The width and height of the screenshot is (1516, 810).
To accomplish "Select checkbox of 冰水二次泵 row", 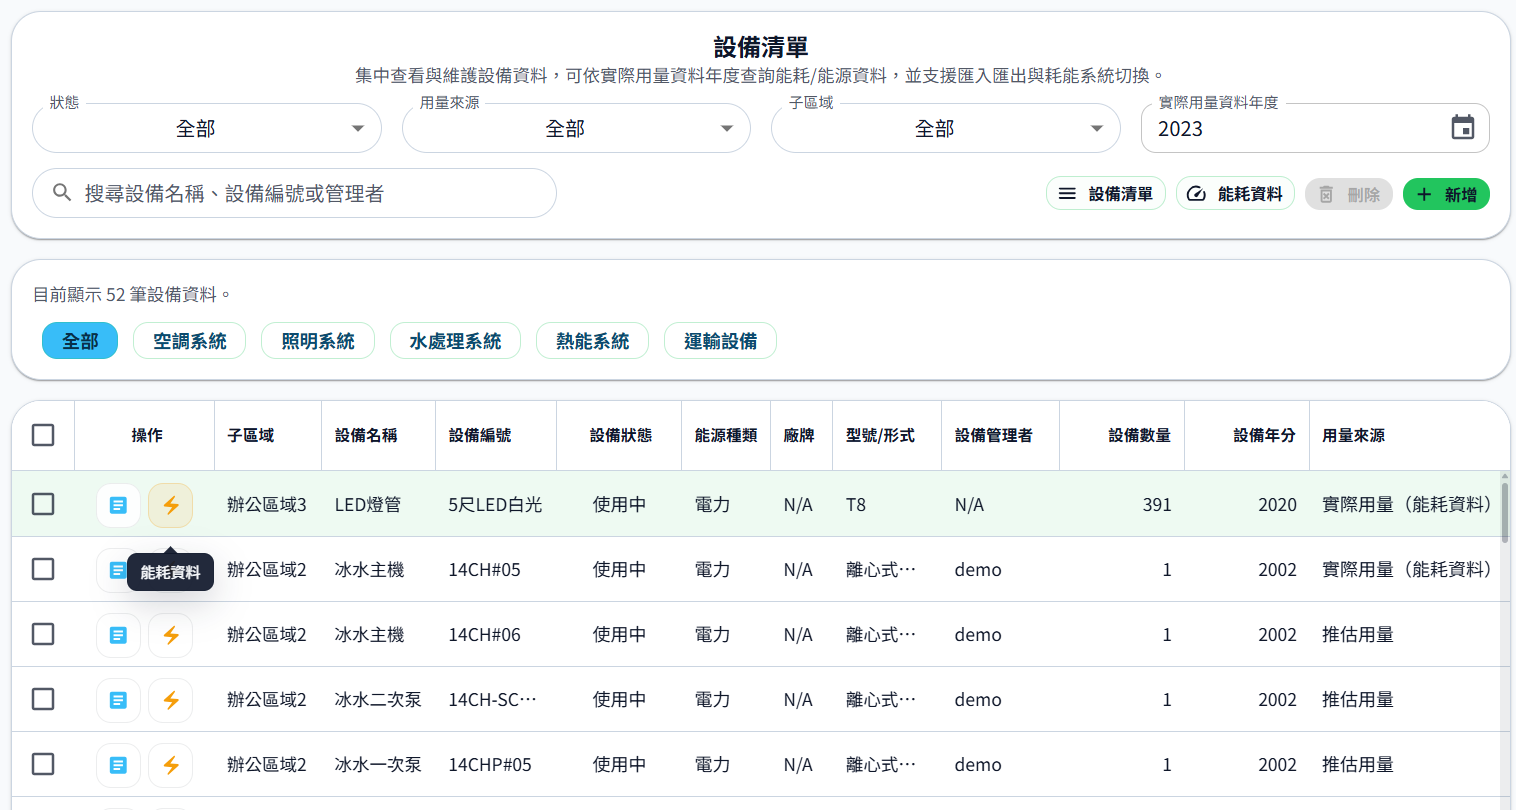I will click(43, 699).
